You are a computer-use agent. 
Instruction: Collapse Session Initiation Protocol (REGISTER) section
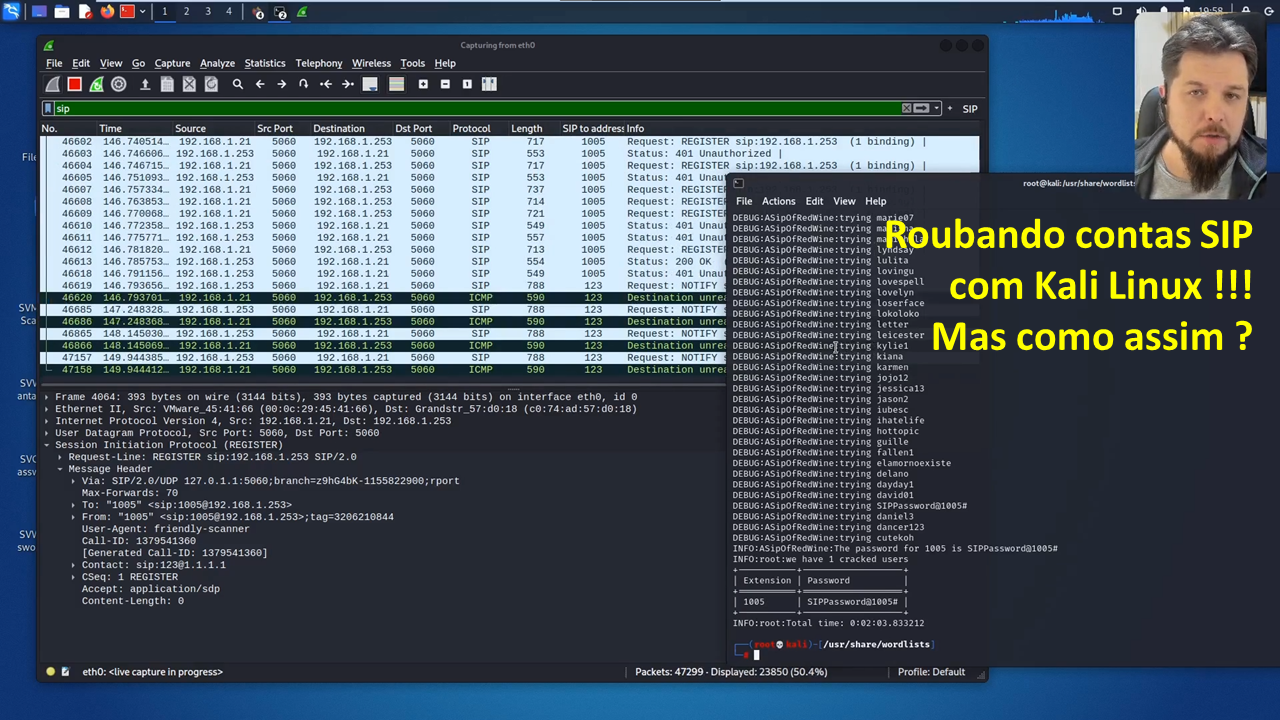pyautogui.click(x=47, y=445)
